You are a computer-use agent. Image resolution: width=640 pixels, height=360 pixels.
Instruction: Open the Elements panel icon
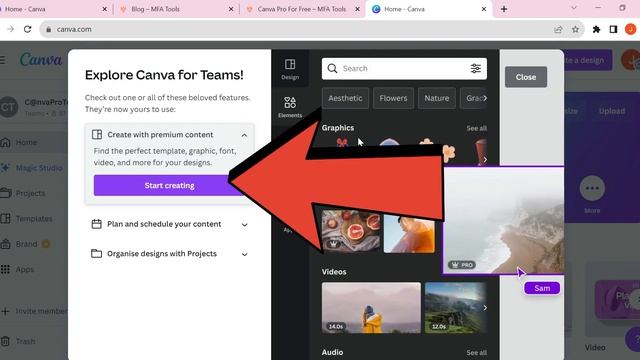tap(290, 107)
